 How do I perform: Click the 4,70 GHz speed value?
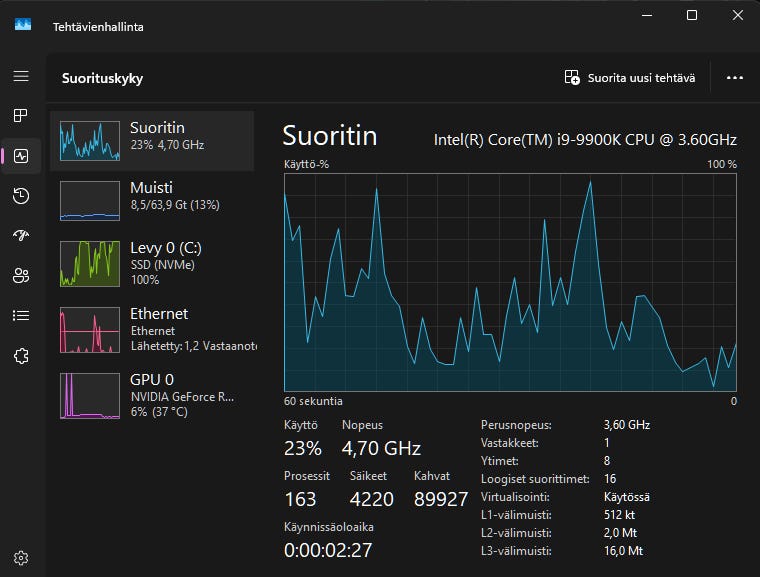point(381,448)
